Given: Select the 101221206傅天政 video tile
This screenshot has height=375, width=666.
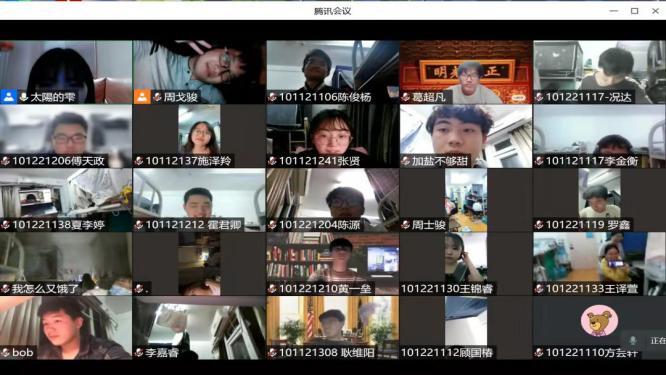Looking at the screenshot, I should click(x=66, y=136).
